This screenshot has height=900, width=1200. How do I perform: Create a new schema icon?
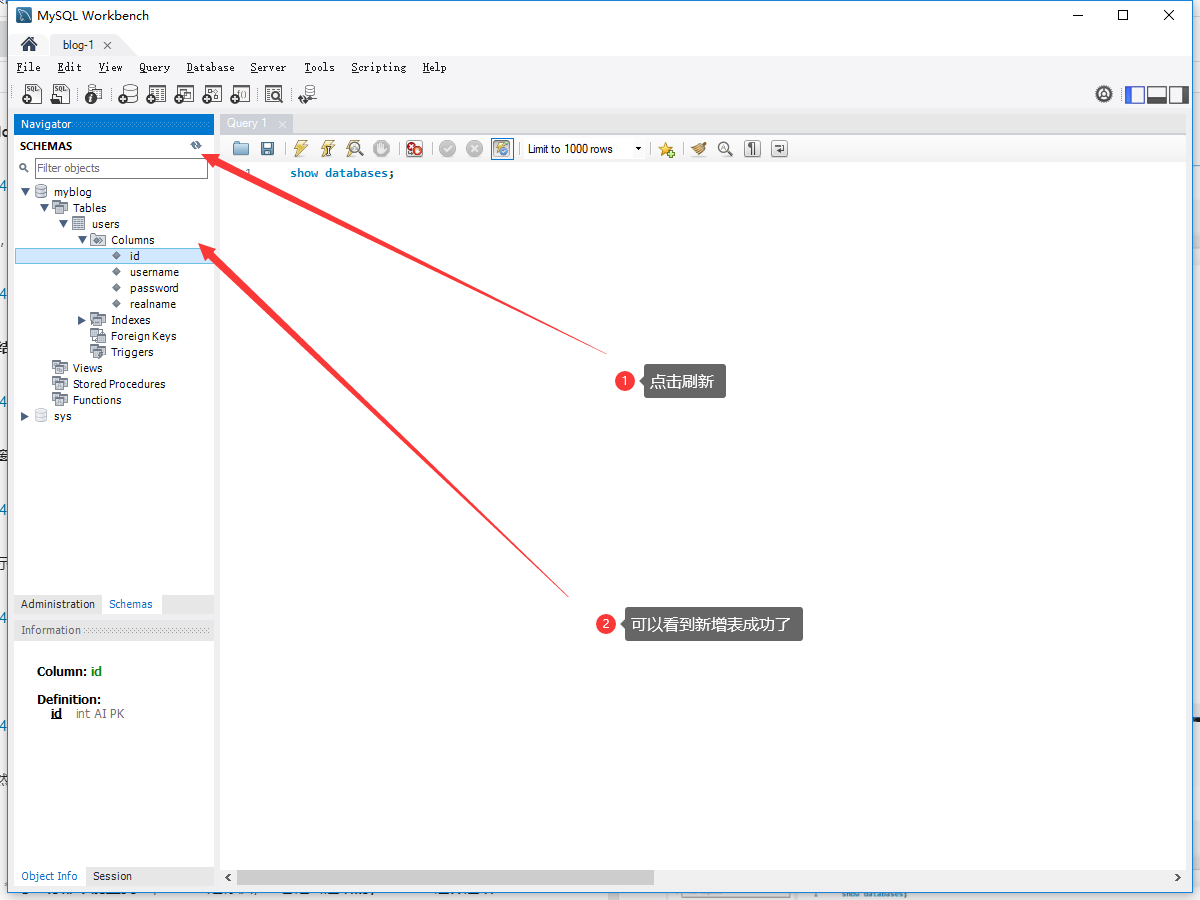click(128, 94)
